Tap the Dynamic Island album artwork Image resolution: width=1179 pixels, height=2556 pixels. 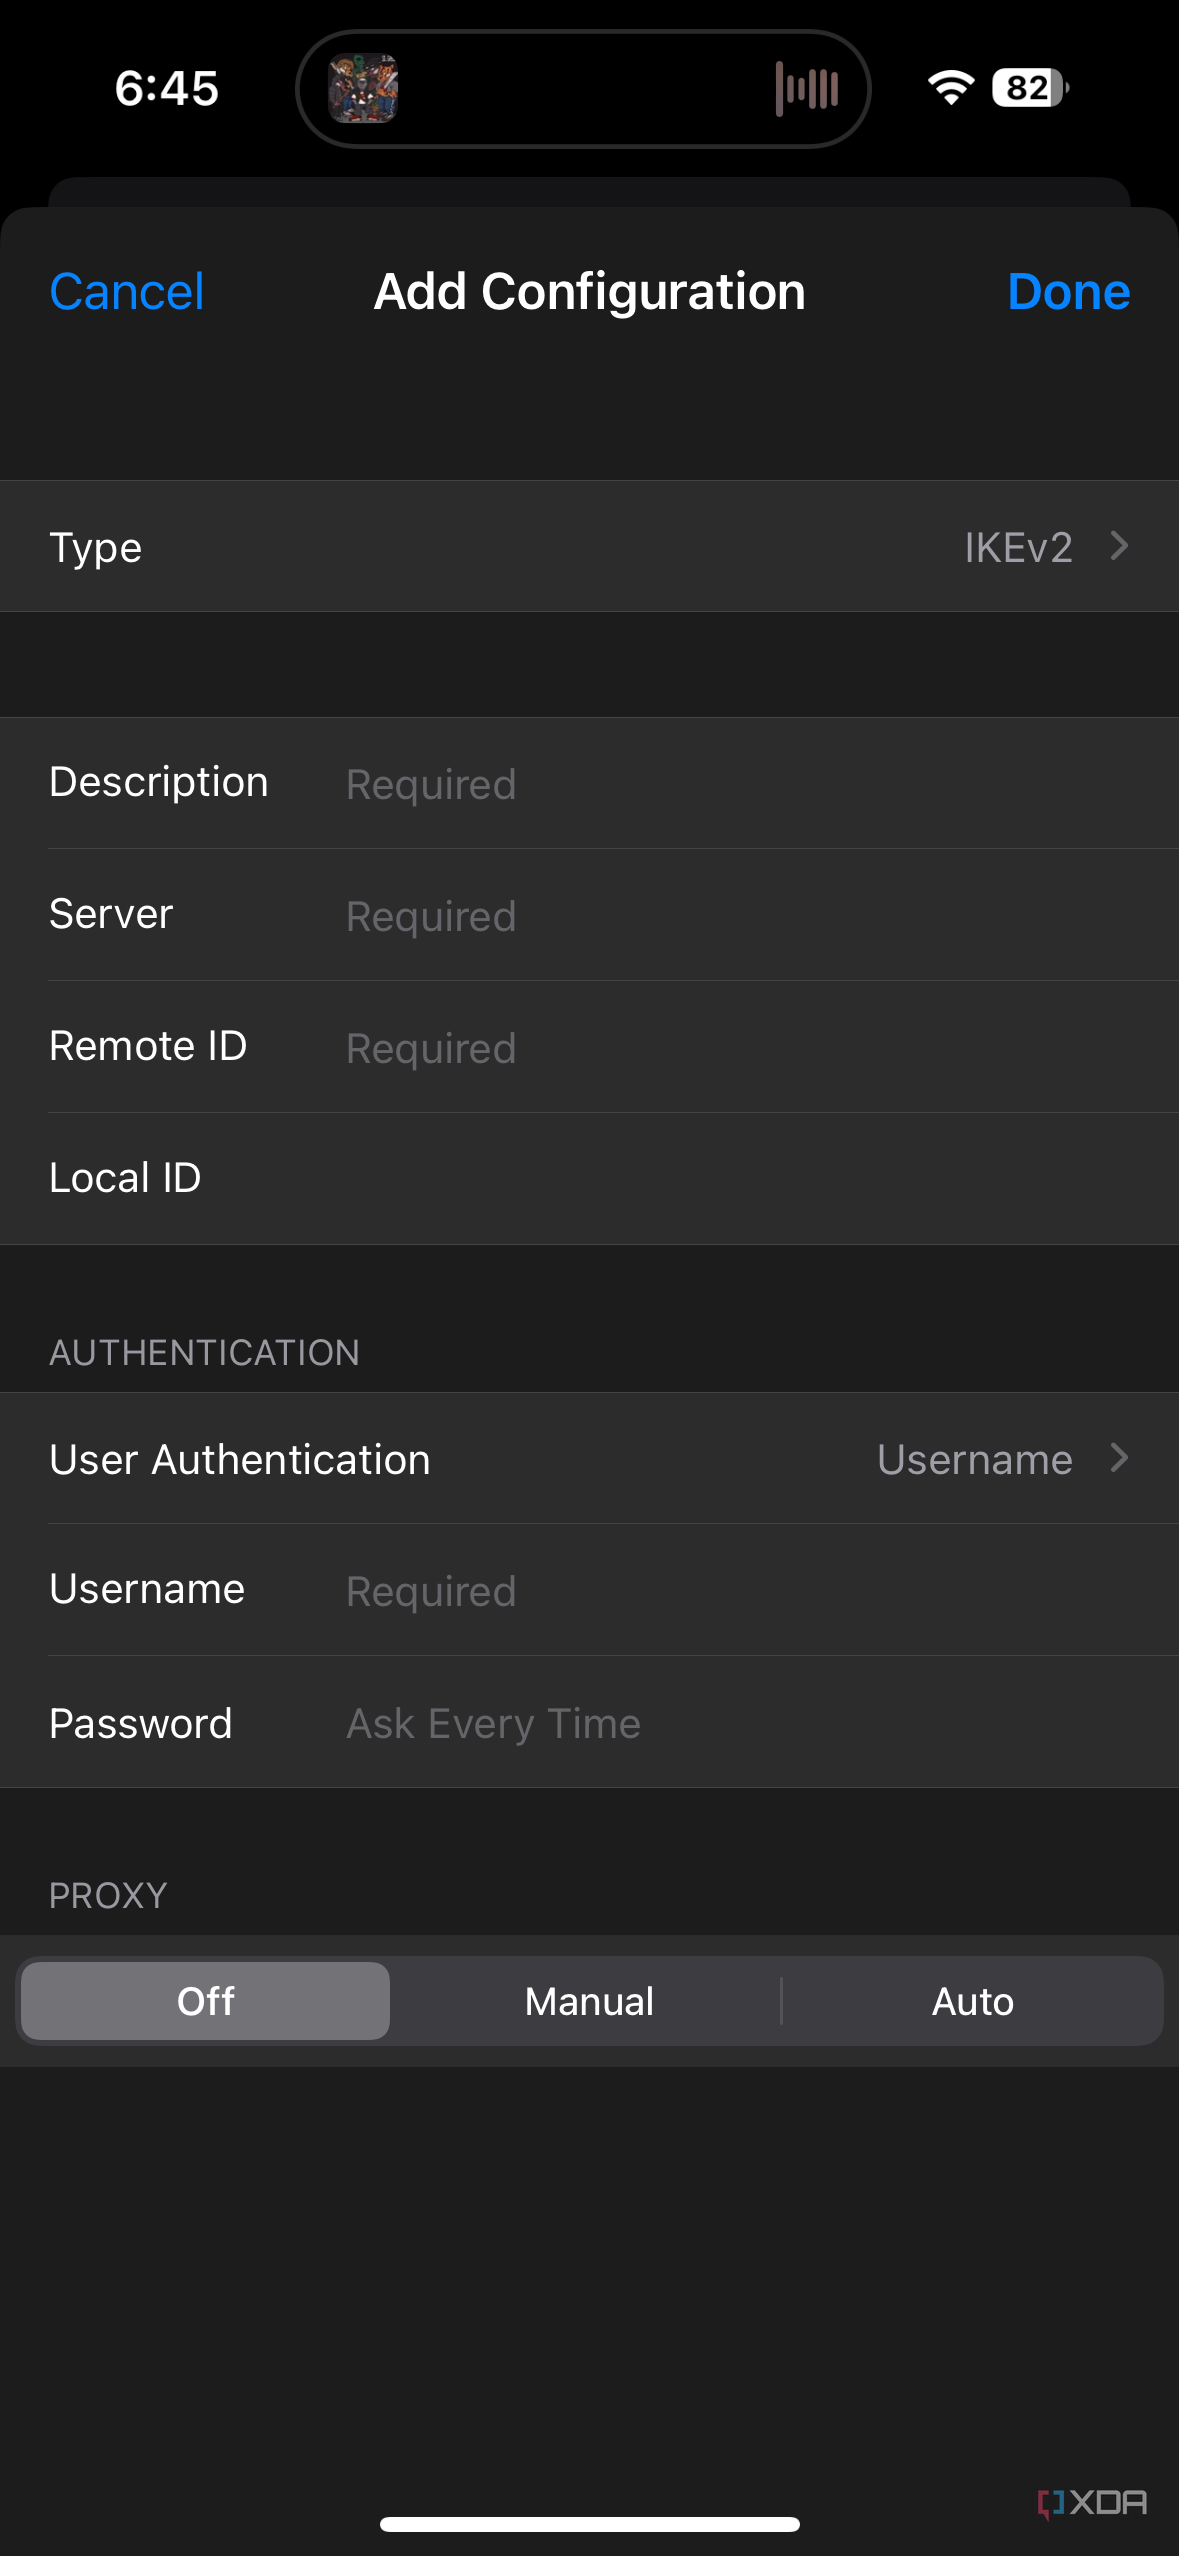coord(364,88)
